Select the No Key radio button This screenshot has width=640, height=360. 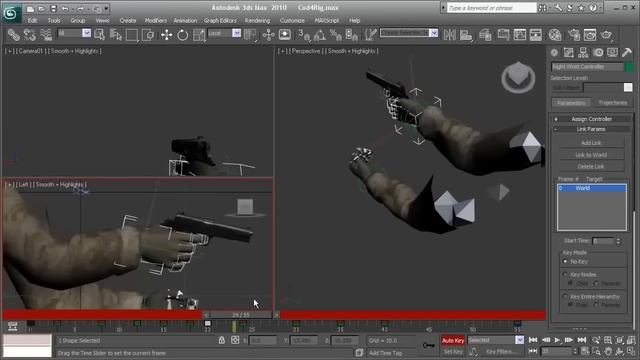point(565,261)
